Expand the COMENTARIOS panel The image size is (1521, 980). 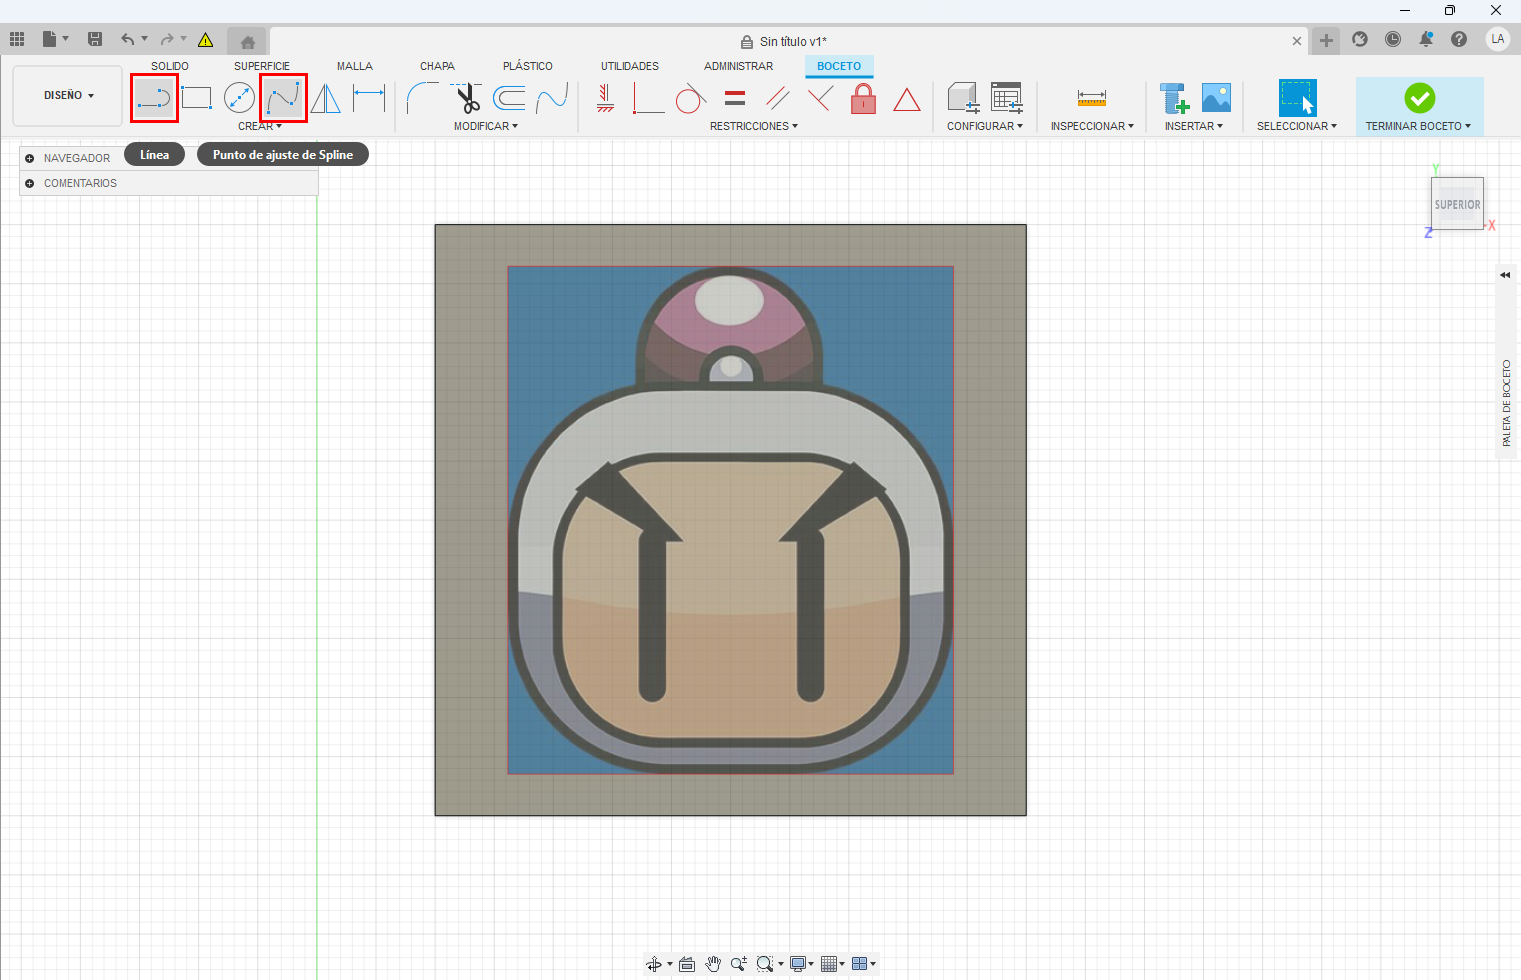[x=30, y=183]
